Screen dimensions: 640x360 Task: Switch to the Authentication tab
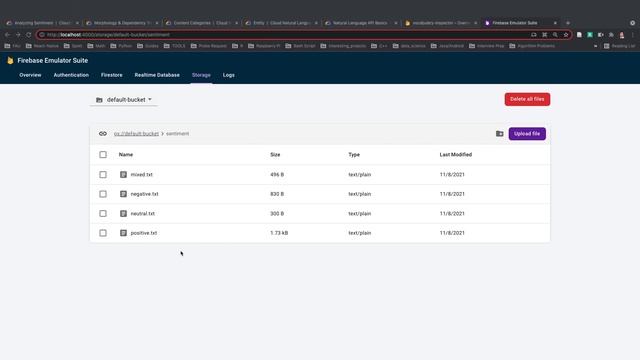click(71, 75)
